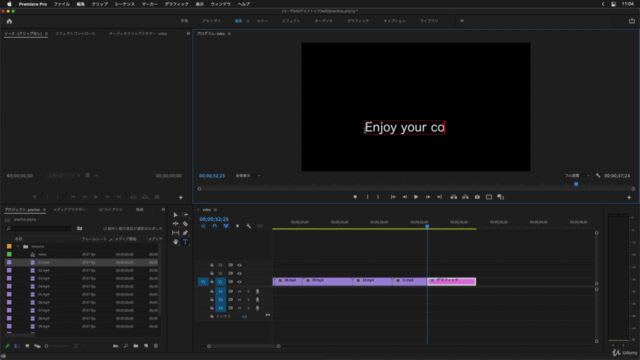Switch to カラー workspace tab
Image resolution: width=640 pixels, height=360 pixels.
262,21
